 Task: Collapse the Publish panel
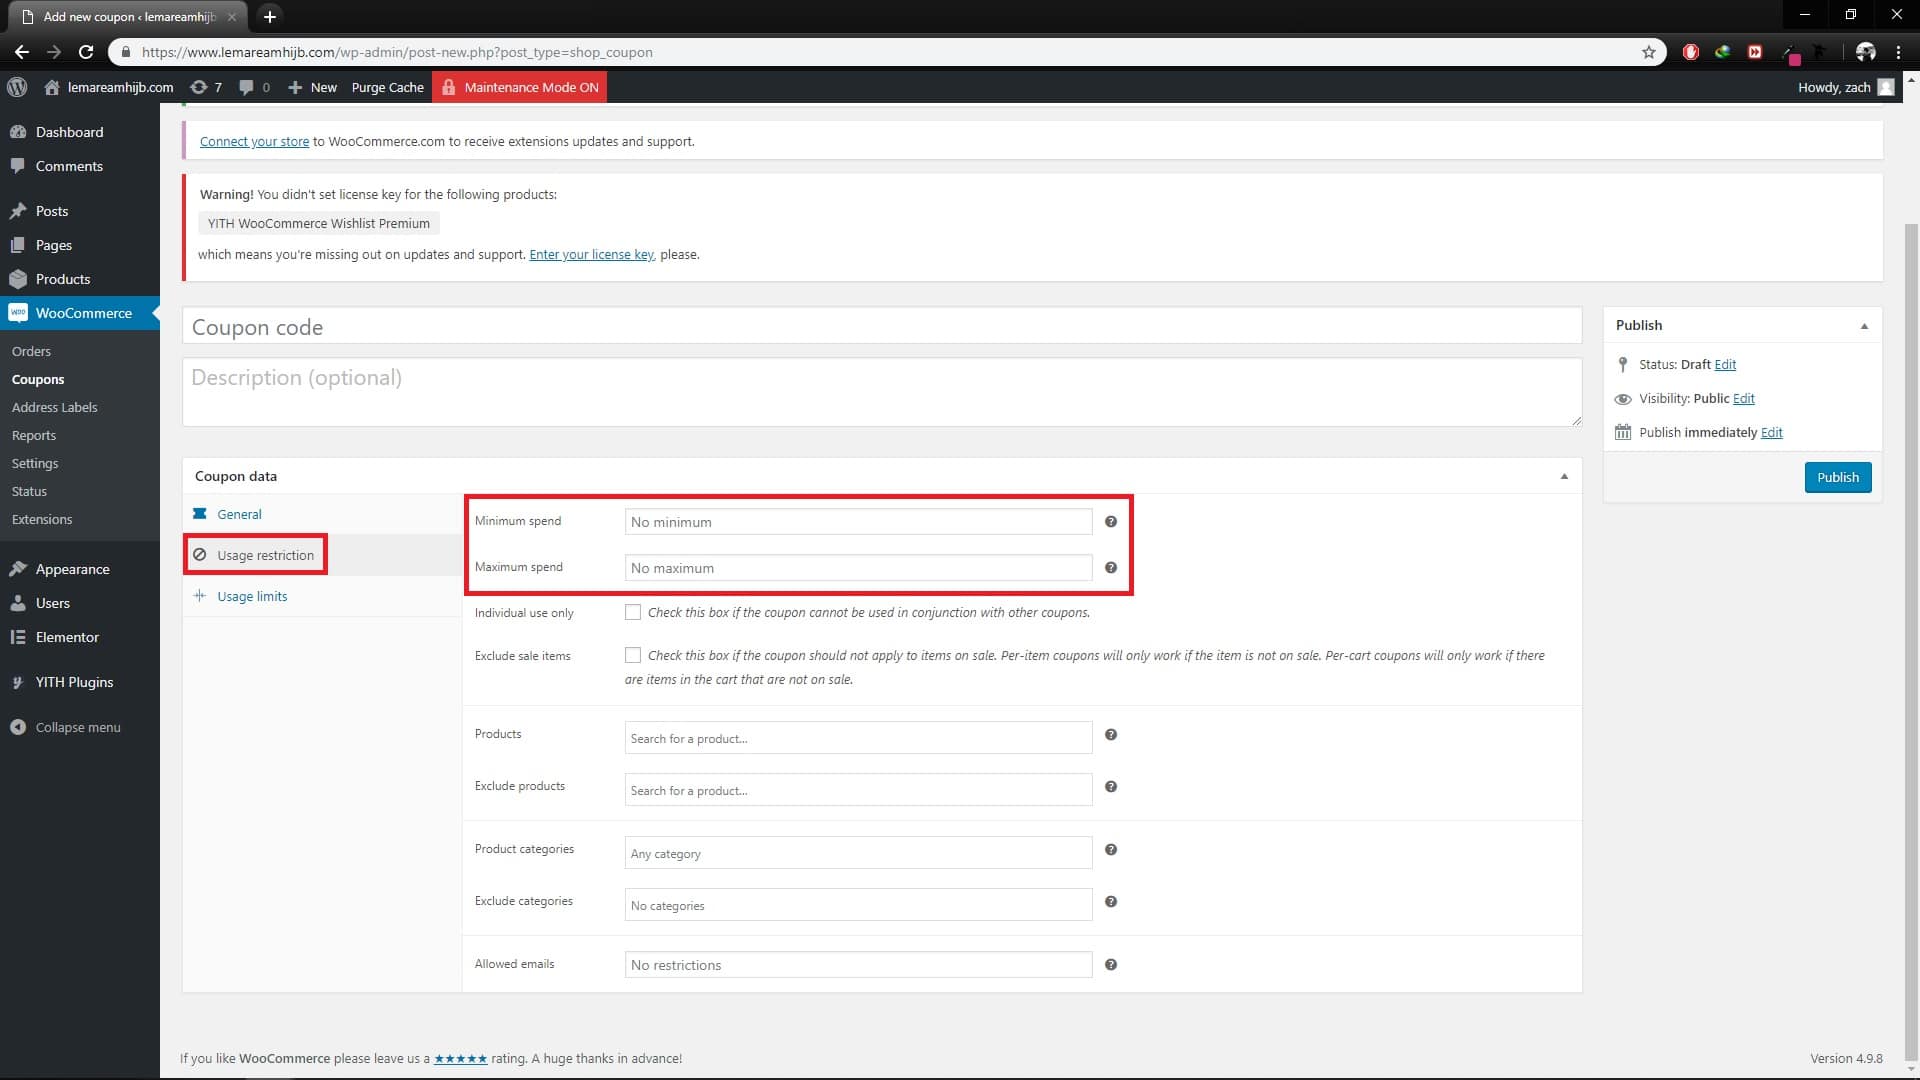1864,325
